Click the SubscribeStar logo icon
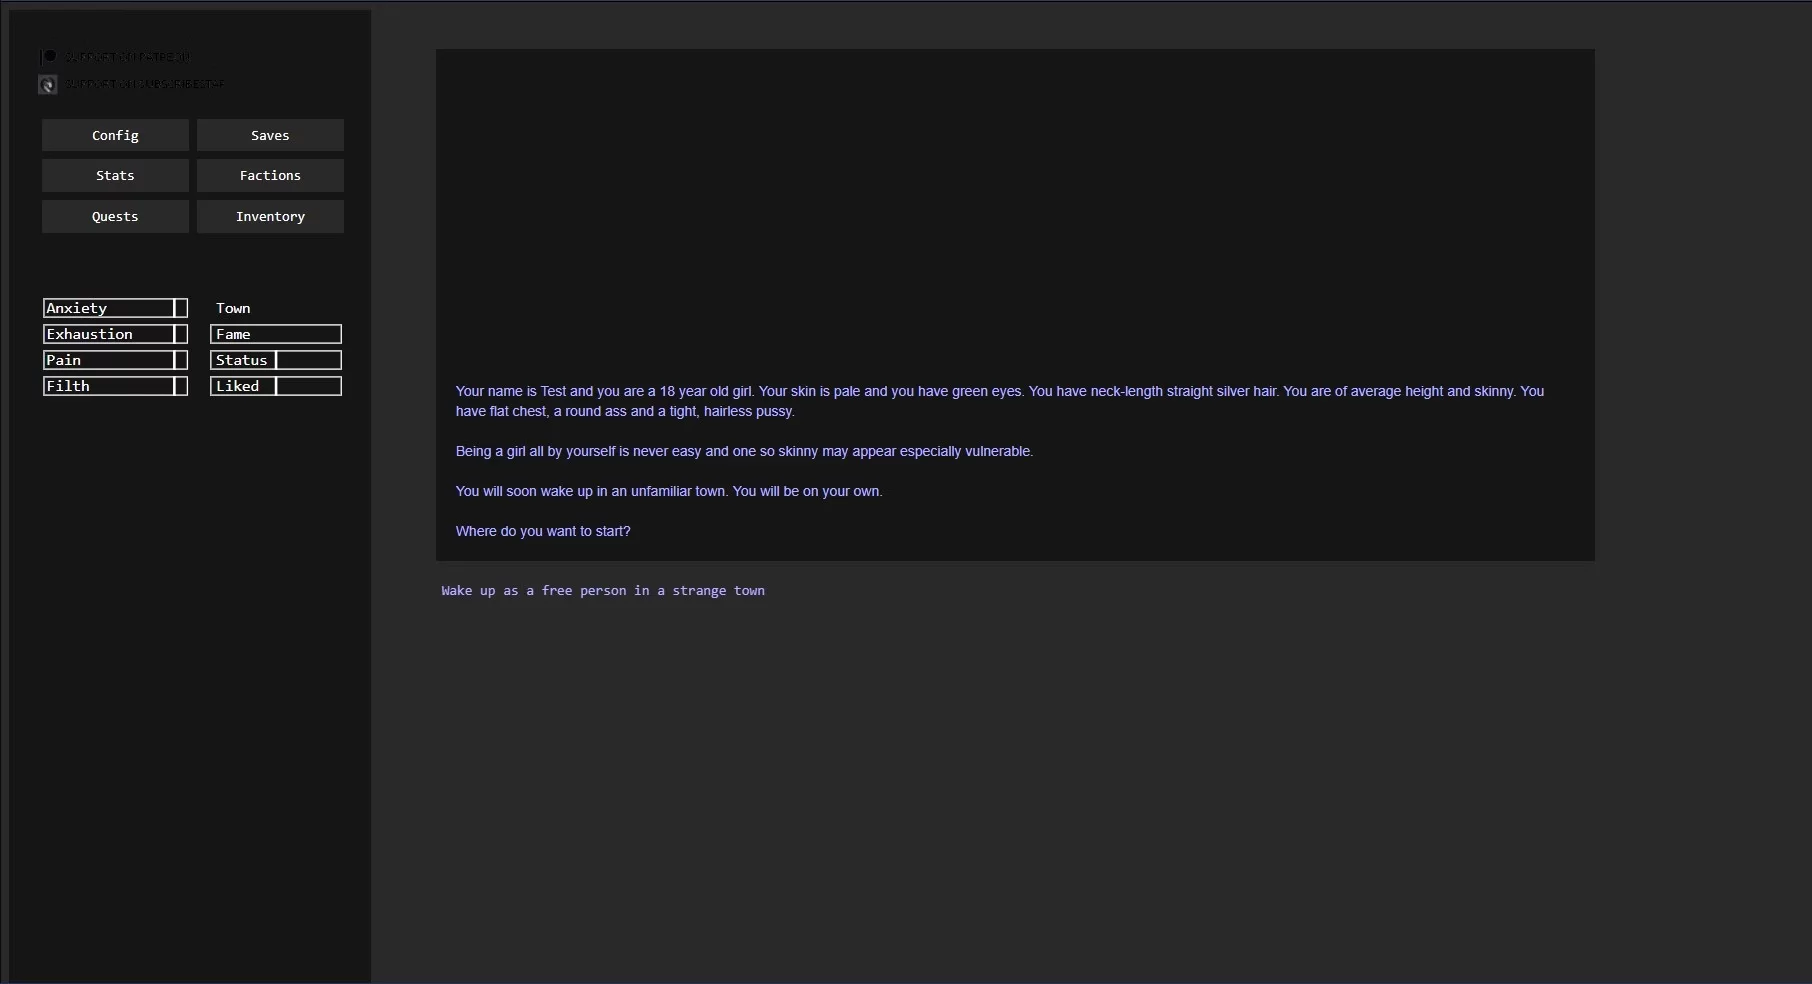 click(48, 85)
